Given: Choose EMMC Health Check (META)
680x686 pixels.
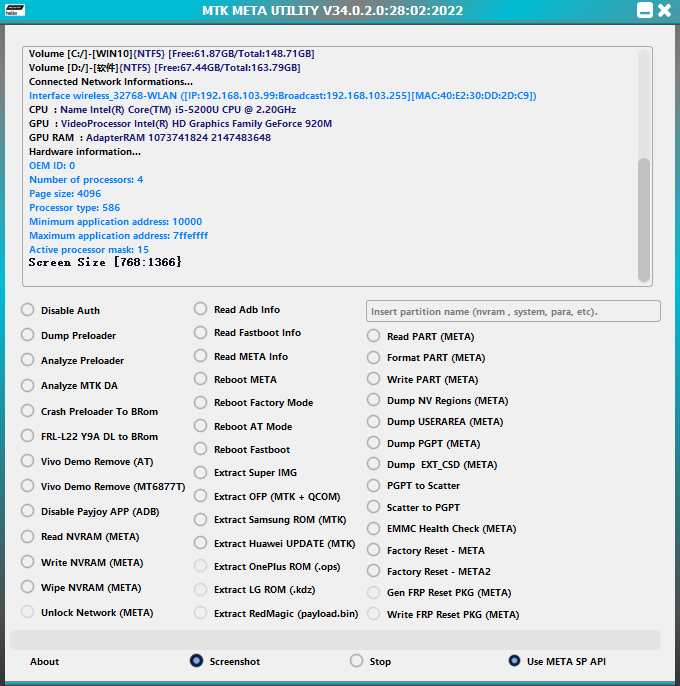Looking at the screenshot, I should coord(373,528).
